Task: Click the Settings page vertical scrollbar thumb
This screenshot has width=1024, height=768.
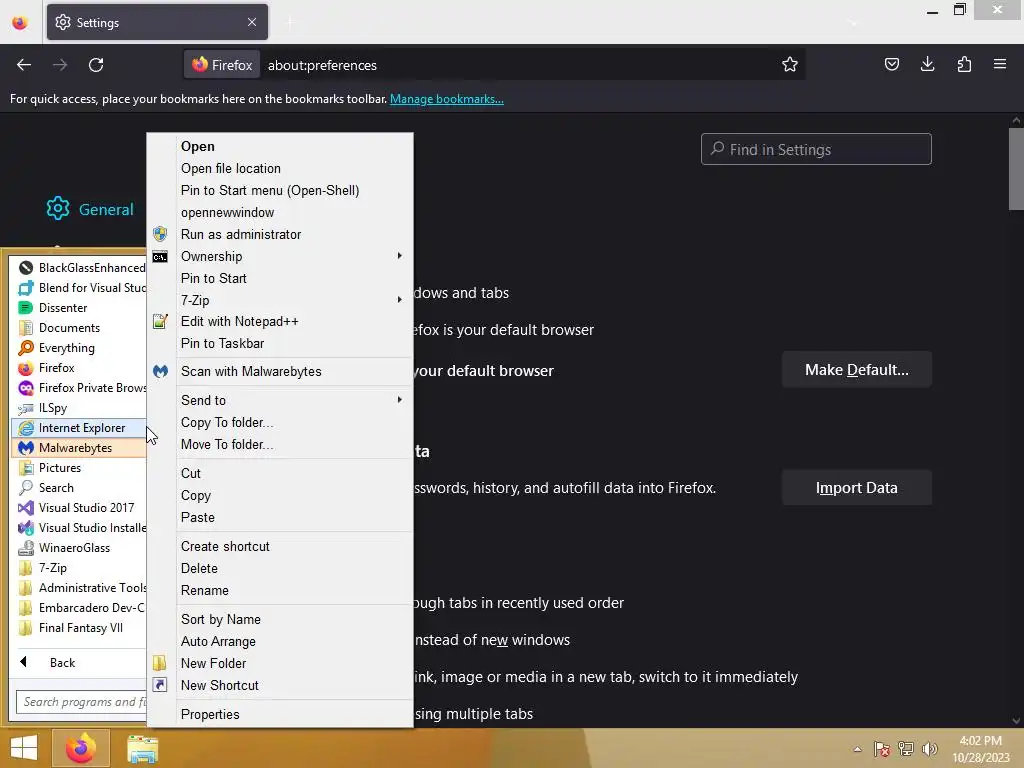Action: pos(1016,169)
